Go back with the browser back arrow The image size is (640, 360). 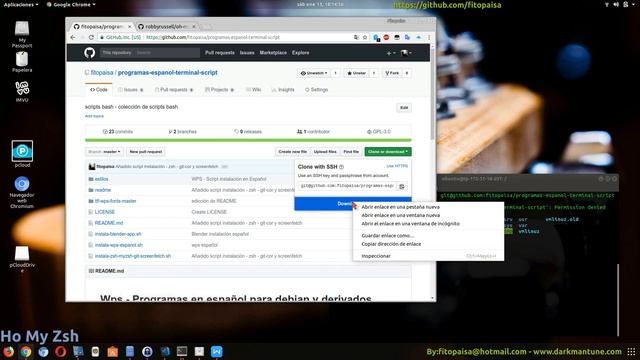pyautogui.click(x=73, y=37)
